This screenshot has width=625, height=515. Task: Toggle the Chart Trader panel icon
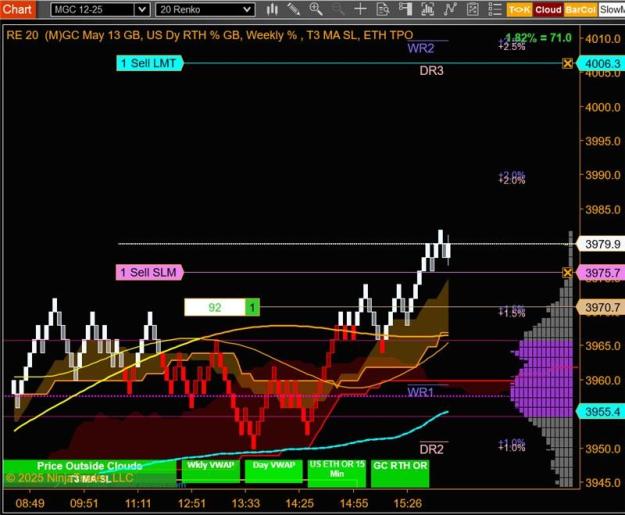pos(405,9)
